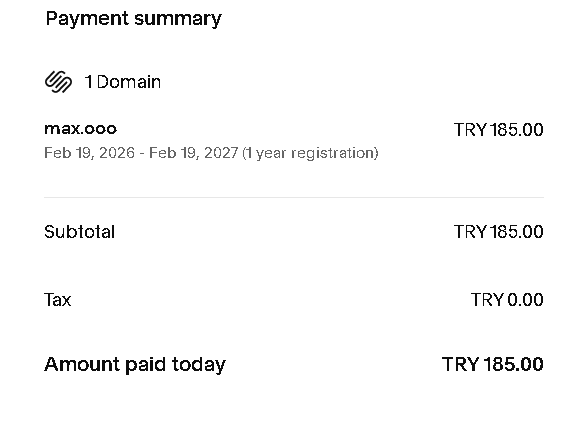Screen dimensions: 576x435
Task: Click the word summary in heading
Action: [x=178, y=18]
